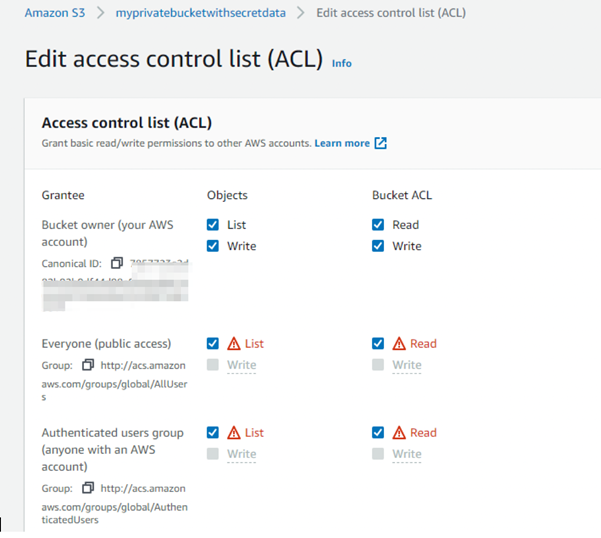The width and height of the screenshot is (601, 538).
Task: Click warning icon beside Authenticated users Objects List
Action: point(233,433)
